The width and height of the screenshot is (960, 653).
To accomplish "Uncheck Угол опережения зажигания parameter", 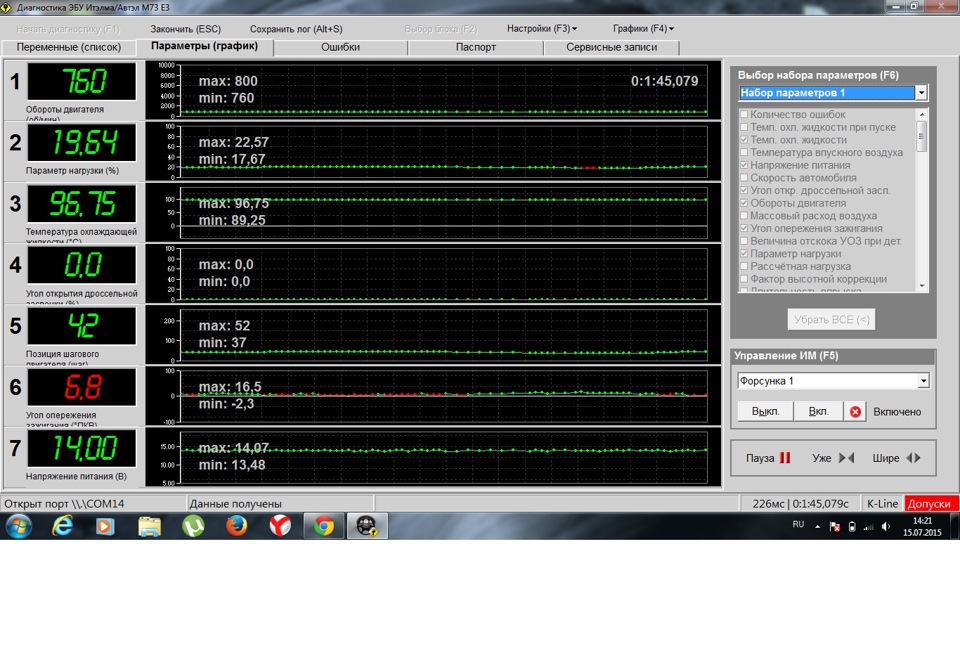I will (744, 228).
